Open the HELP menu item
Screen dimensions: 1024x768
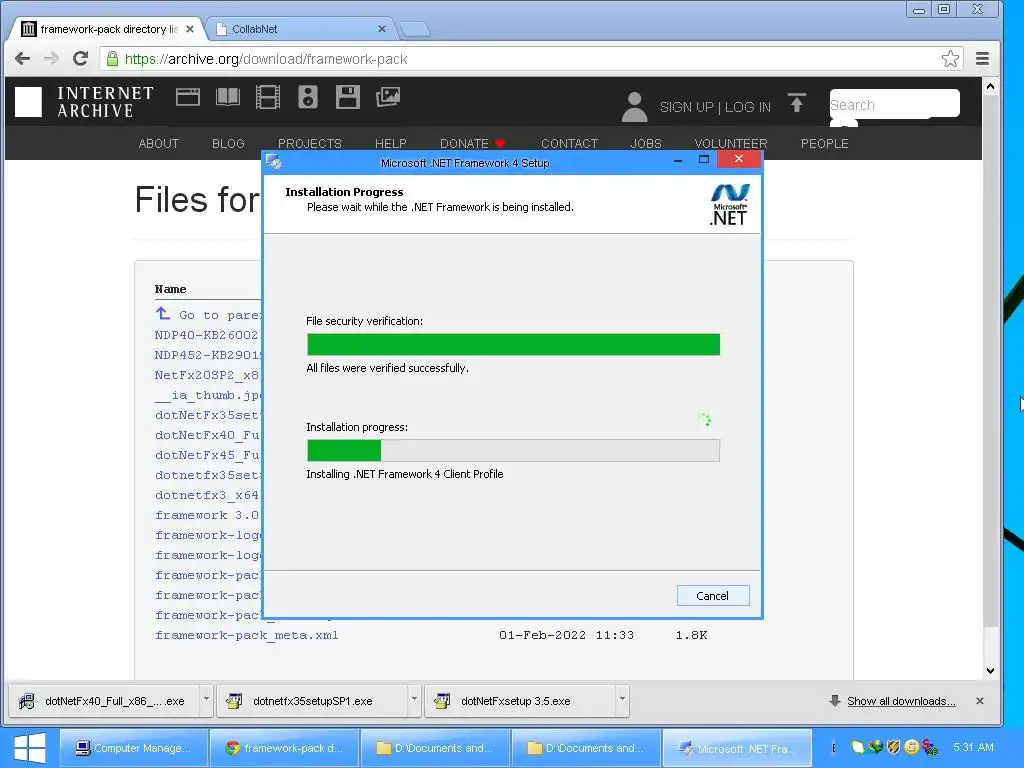(391, 144)
